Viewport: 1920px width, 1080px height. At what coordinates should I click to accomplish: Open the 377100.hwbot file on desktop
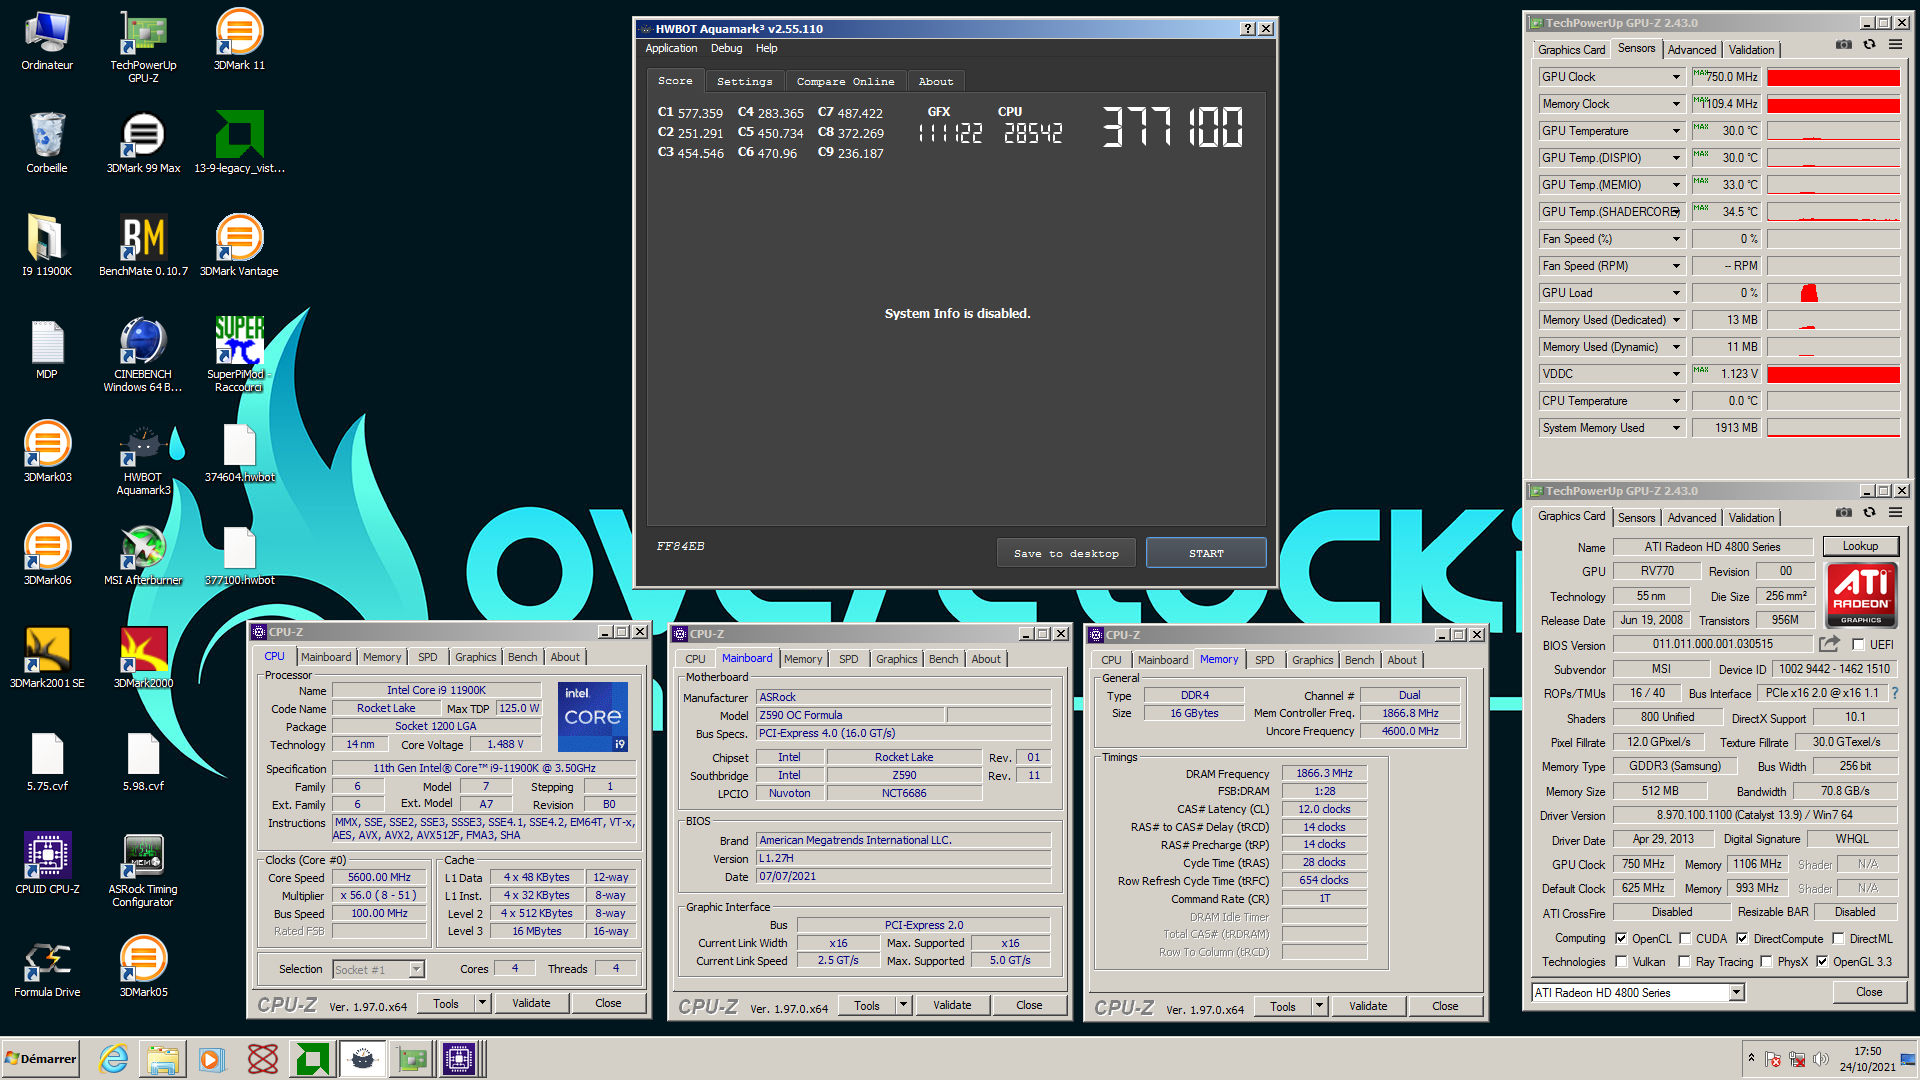point(239,555)
